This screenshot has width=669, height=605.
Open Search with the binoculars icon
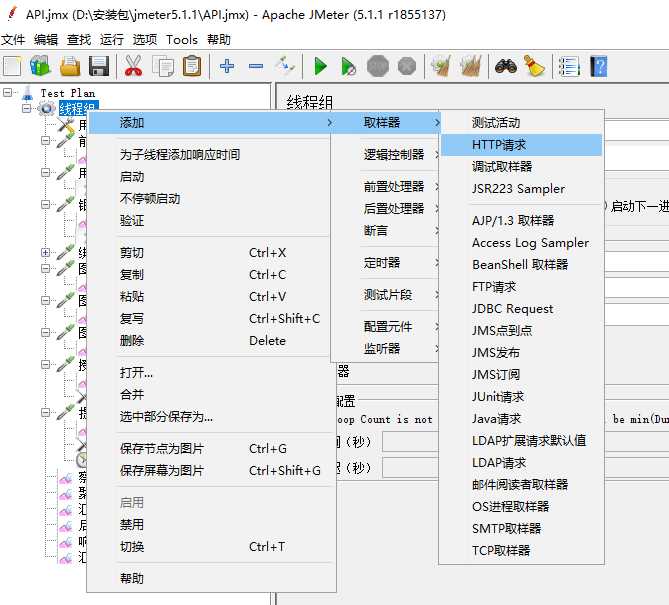(506, 67)
